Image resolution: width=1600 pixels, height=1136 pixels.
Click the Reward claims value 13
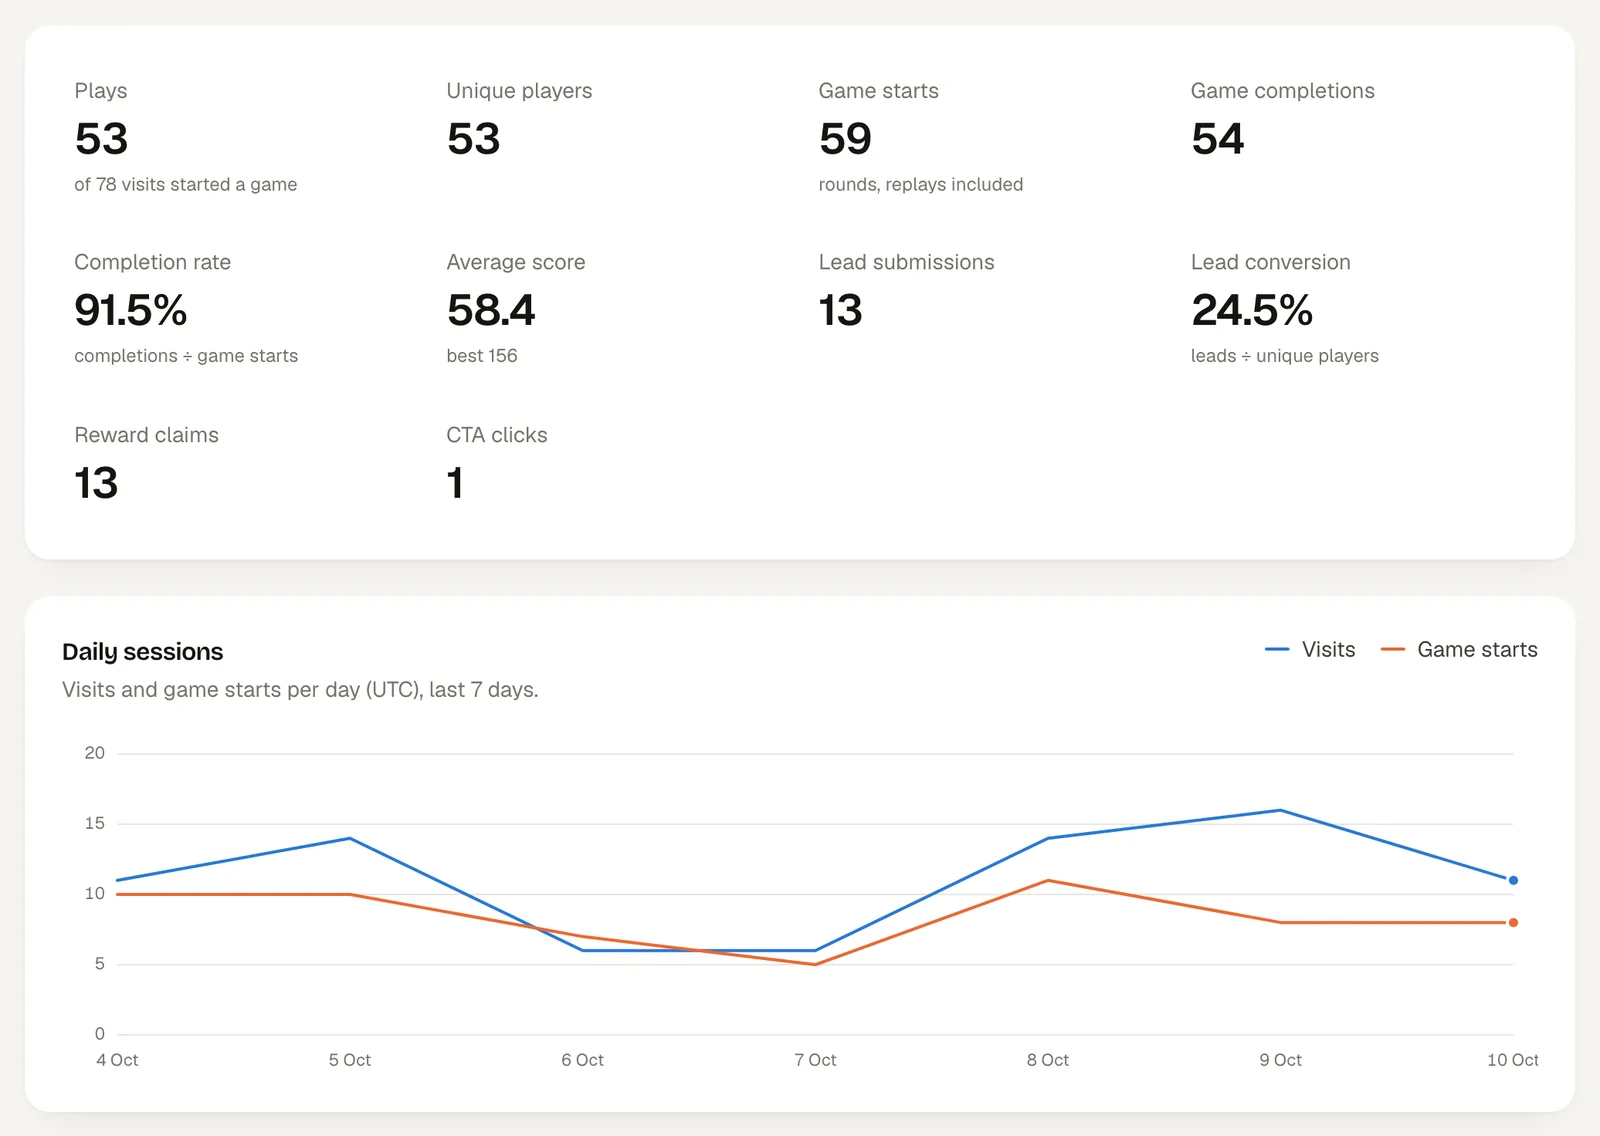coord(96,483)
